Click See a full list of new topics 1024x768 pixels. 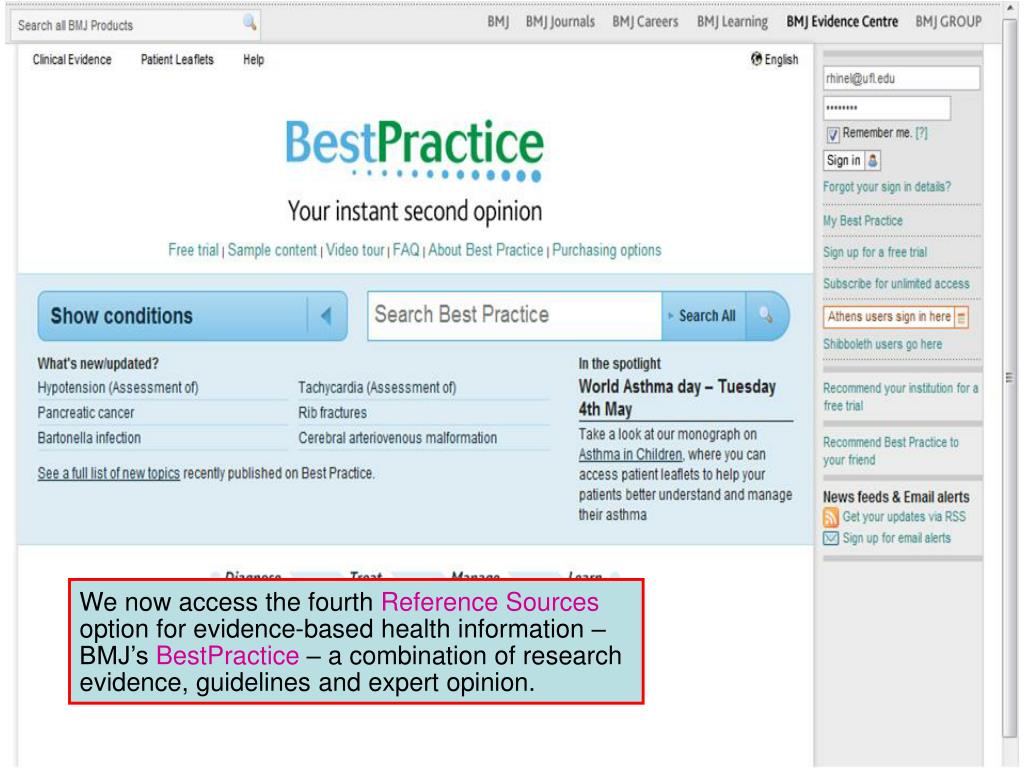click(x=108, y=473)
